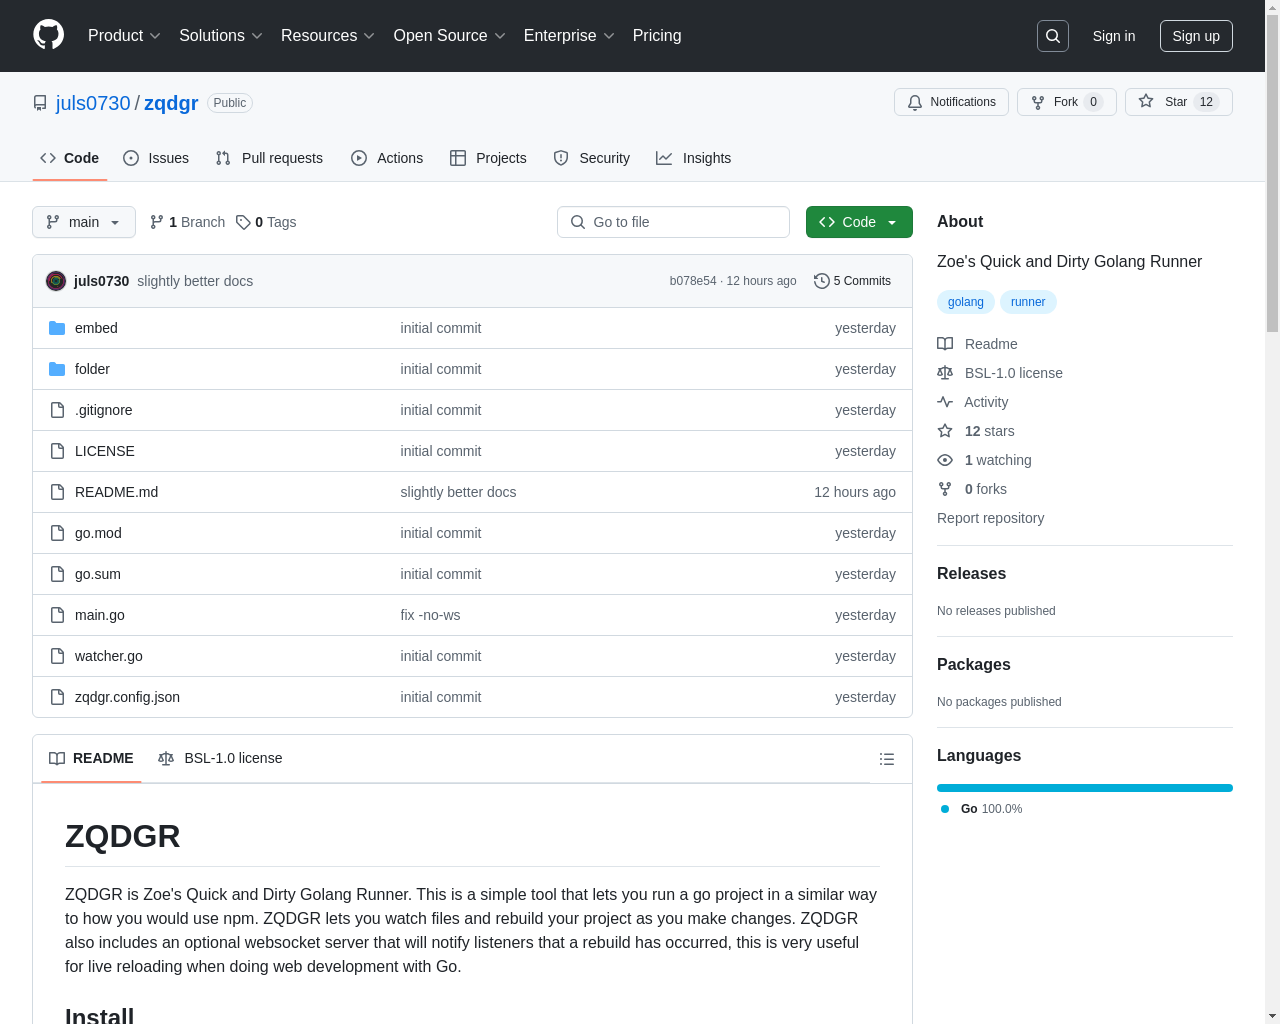
Task: Click Report repository link
Action: [990, 518]
